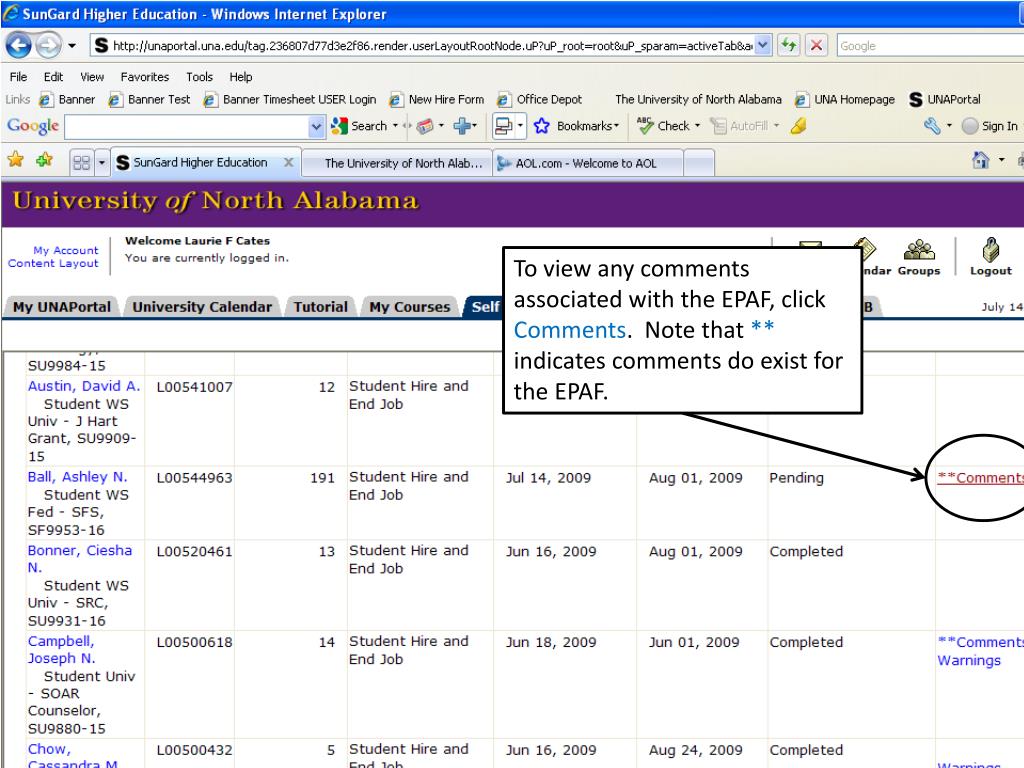The image size is (1024, 768).
Task: Click the browser Forward arrow button
Action: click(48, 46)
